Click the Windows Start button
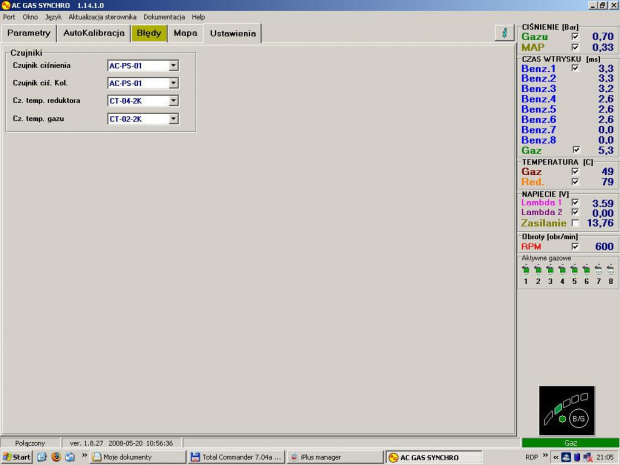620x465 pixels. pyautogui.click(x=17, y=457)
